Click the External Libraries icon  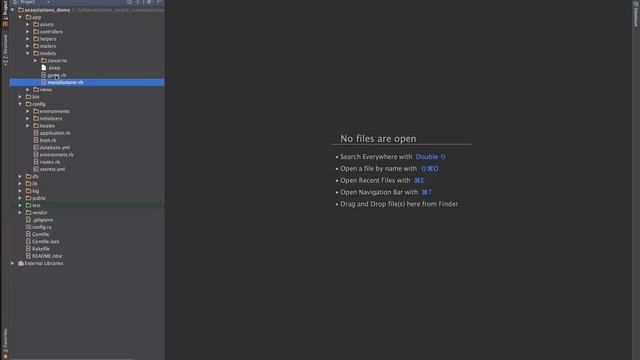point(21,263)
